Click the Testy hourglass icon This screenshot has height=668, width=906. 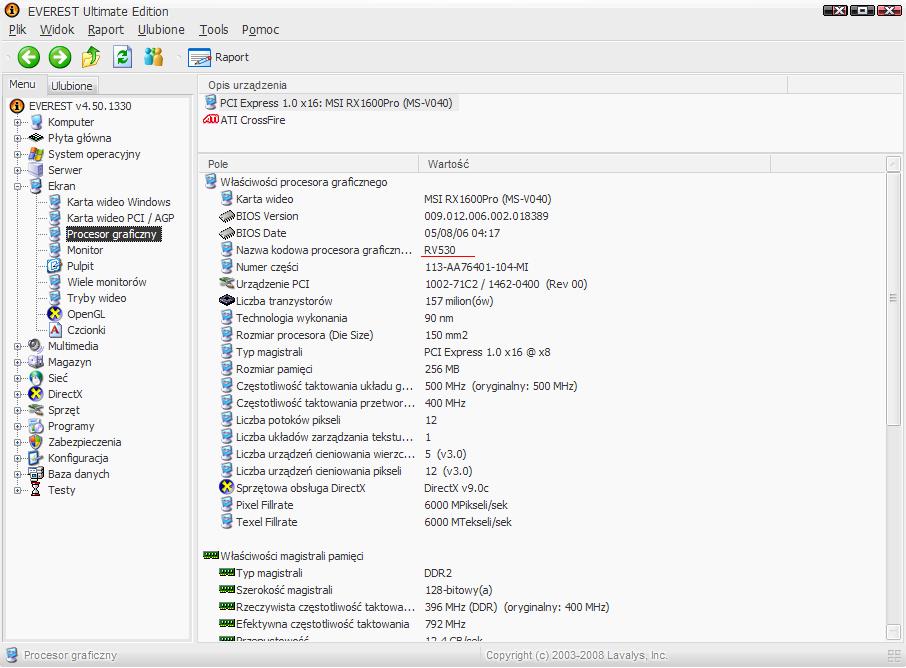pyautogui.click(x=36, y=490)
